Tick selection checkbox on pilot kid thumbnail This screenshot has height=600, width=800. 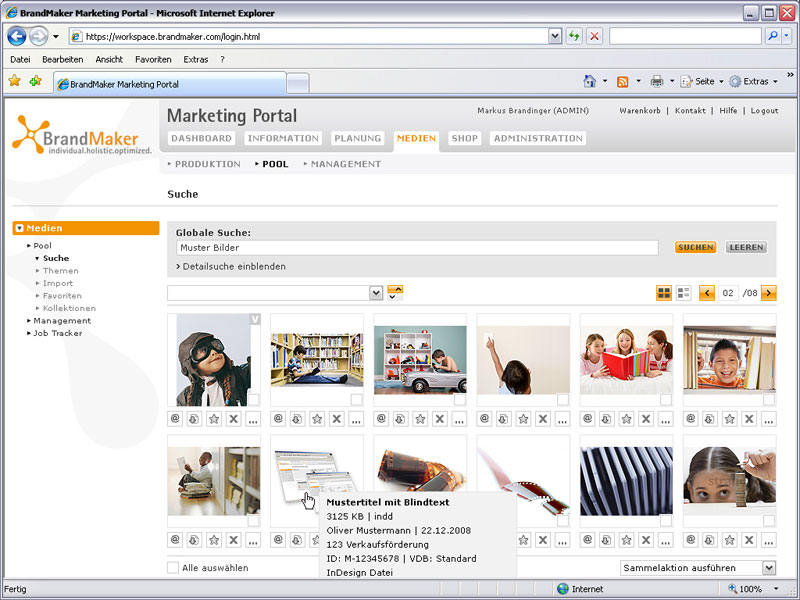pos(254,400)
